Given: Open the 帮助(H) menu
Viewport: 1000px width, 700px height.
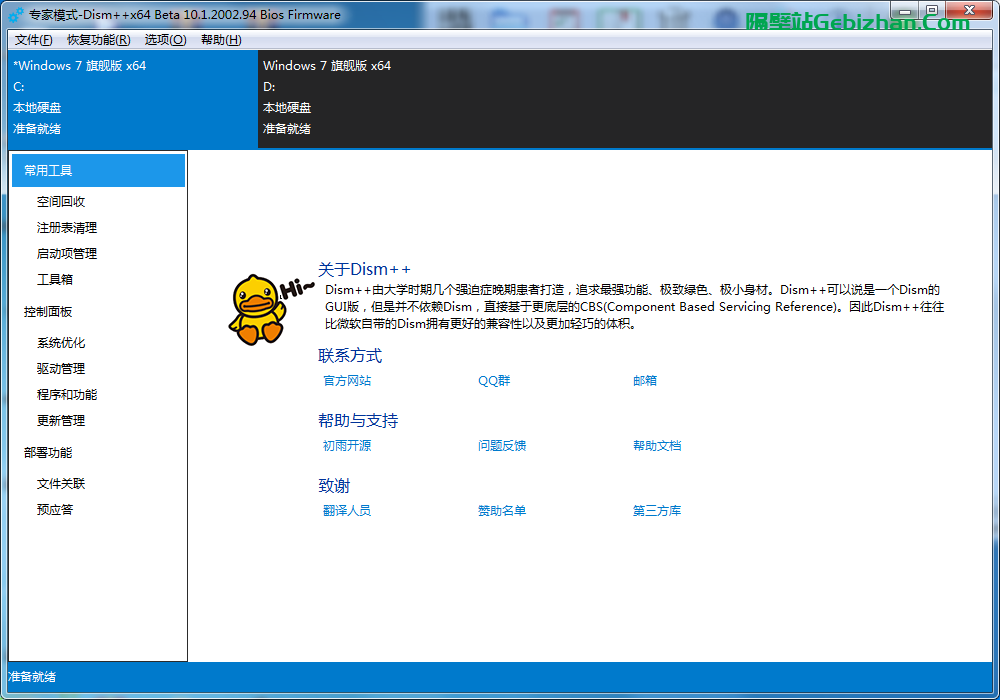Looking at the screenshot, I should 221,40.
